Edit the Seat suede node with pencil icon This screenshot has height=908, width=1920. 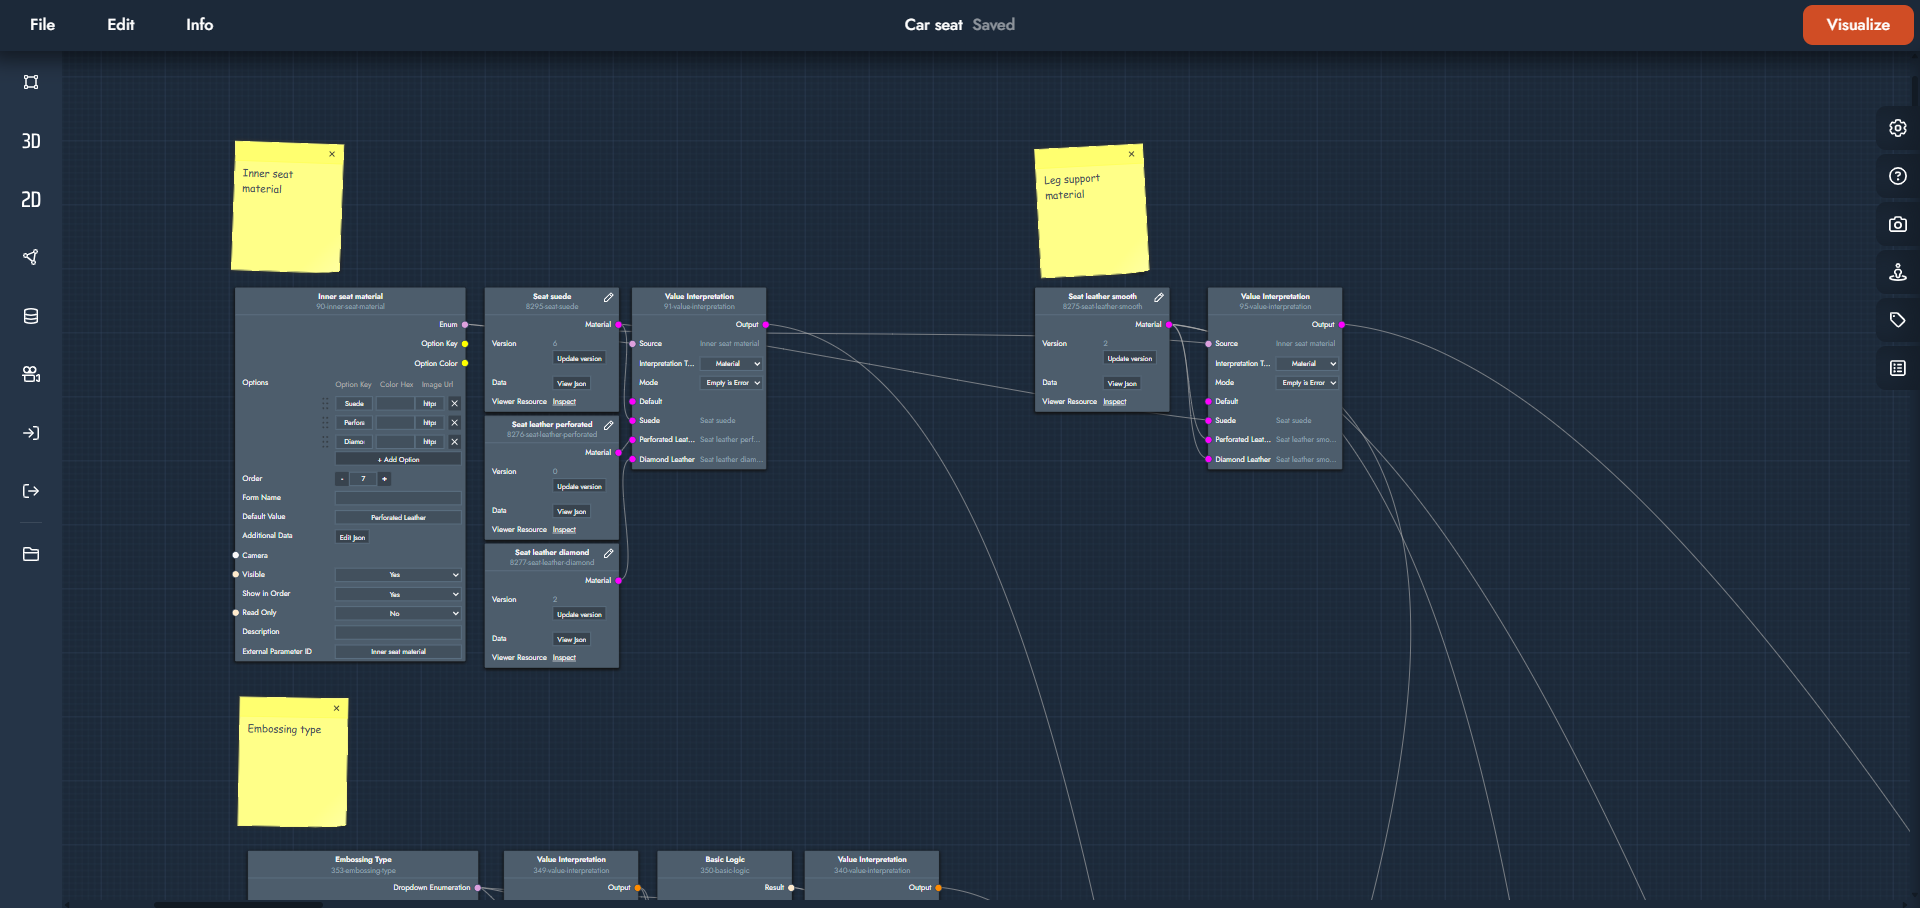click(x=608, y=298)
